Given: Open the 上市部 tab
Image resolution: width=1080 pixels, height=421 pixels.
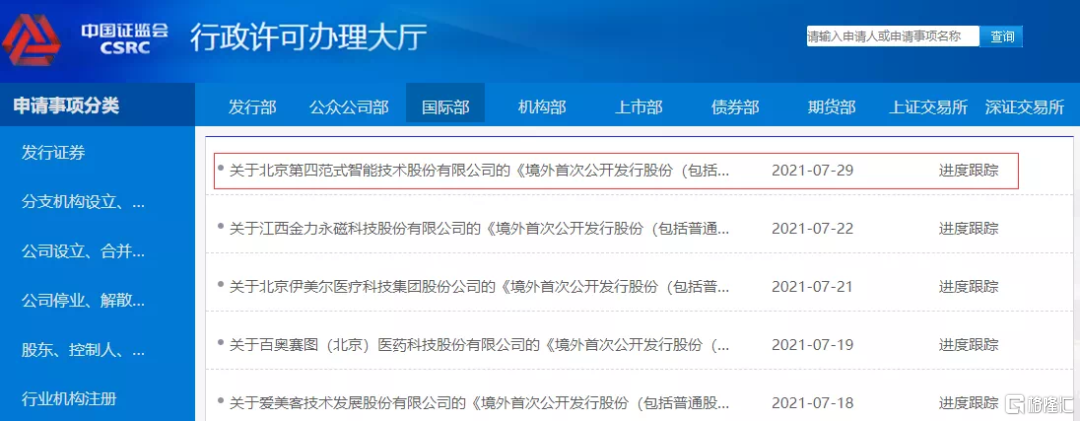Looking at the screenshot, I should [x=638, y=107].
